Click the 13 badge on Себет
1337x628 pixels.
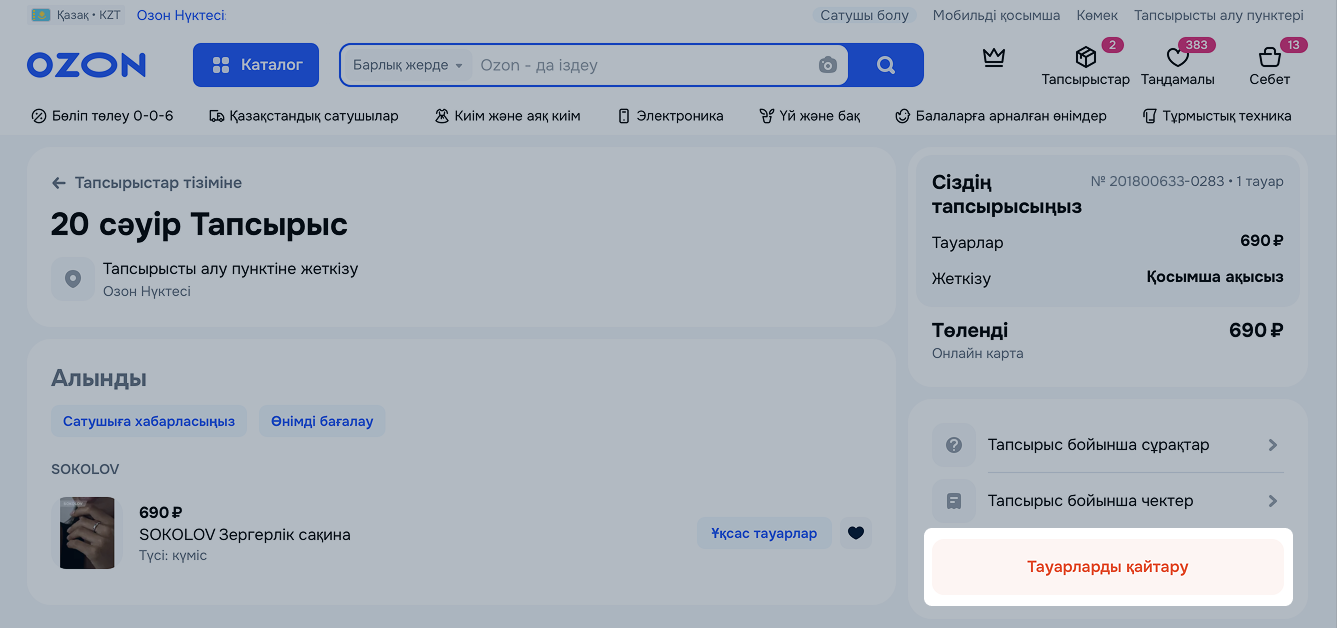[1294, 45]
